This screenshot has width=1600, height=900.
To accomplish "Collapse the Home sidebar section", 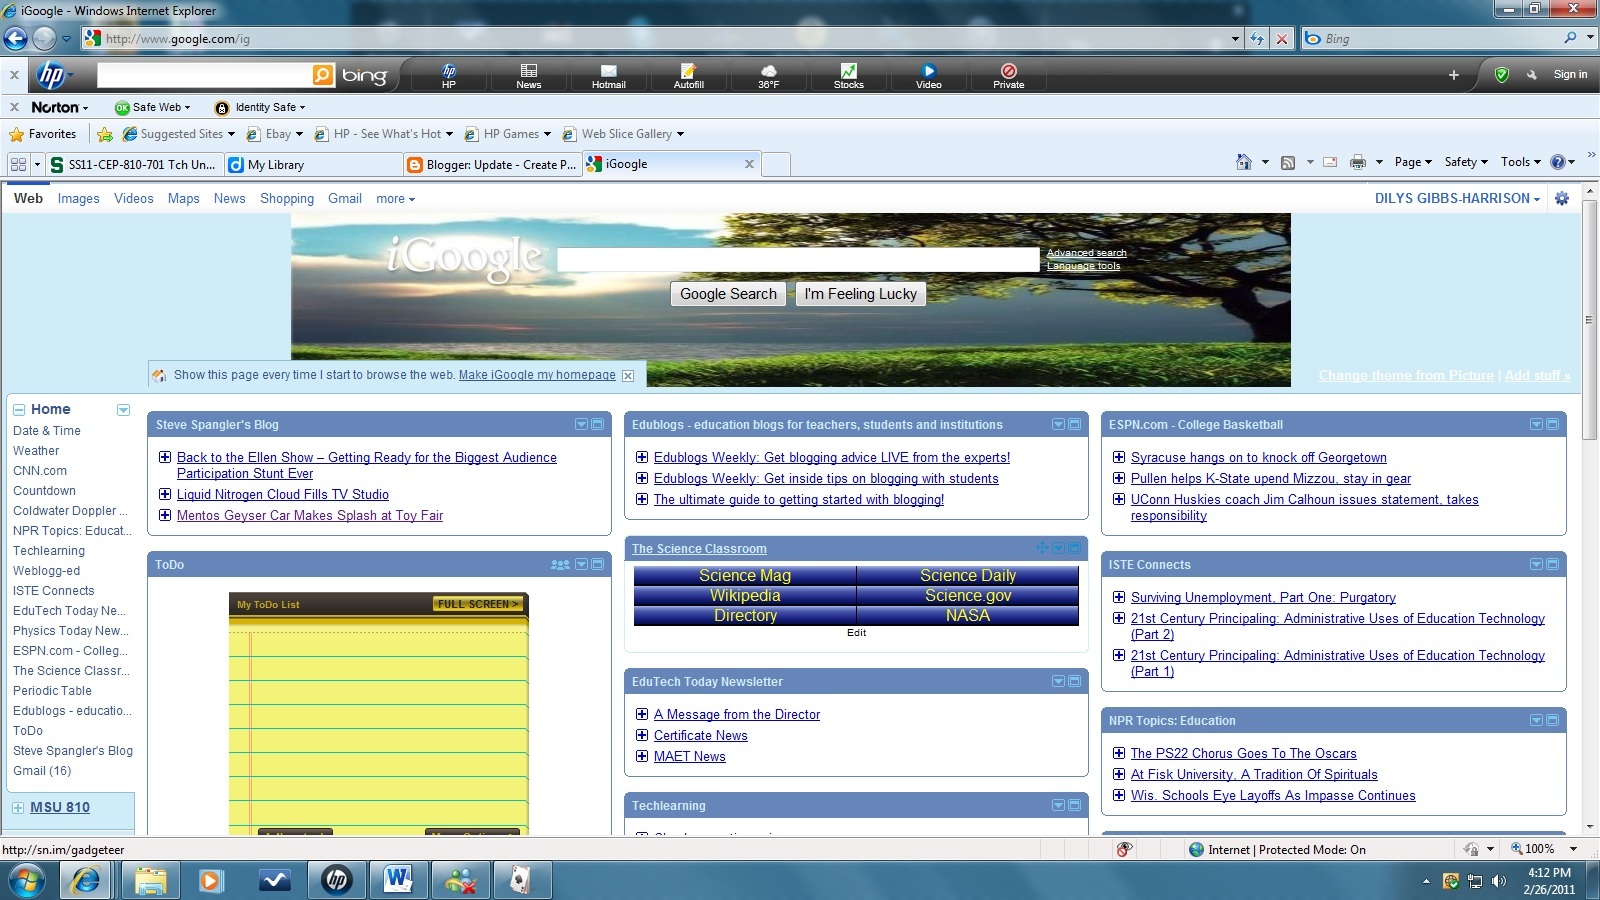I will tap(18, 409).
